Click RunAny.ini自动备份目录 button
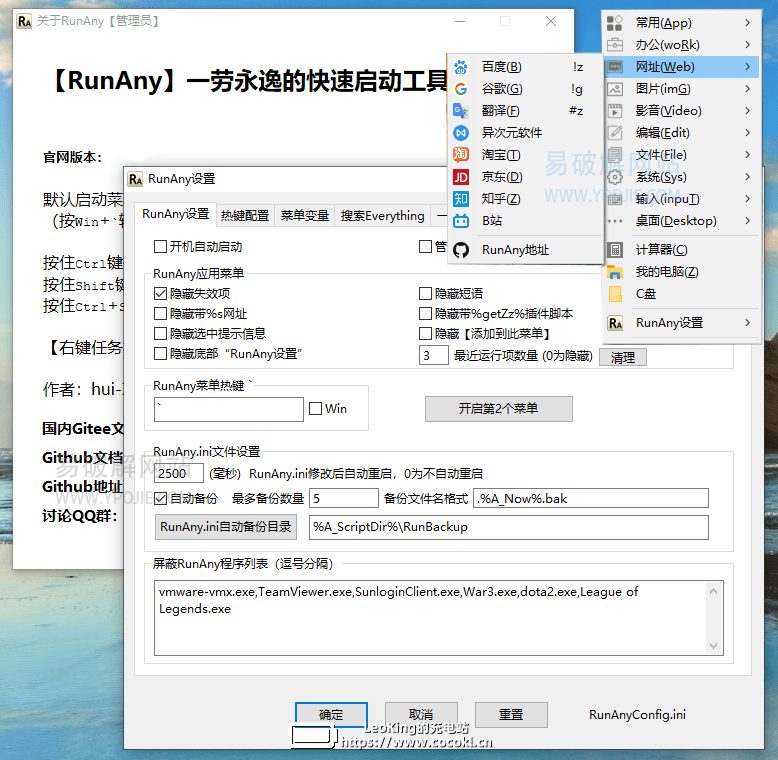 pyautogui.click(x=226, y=527)
